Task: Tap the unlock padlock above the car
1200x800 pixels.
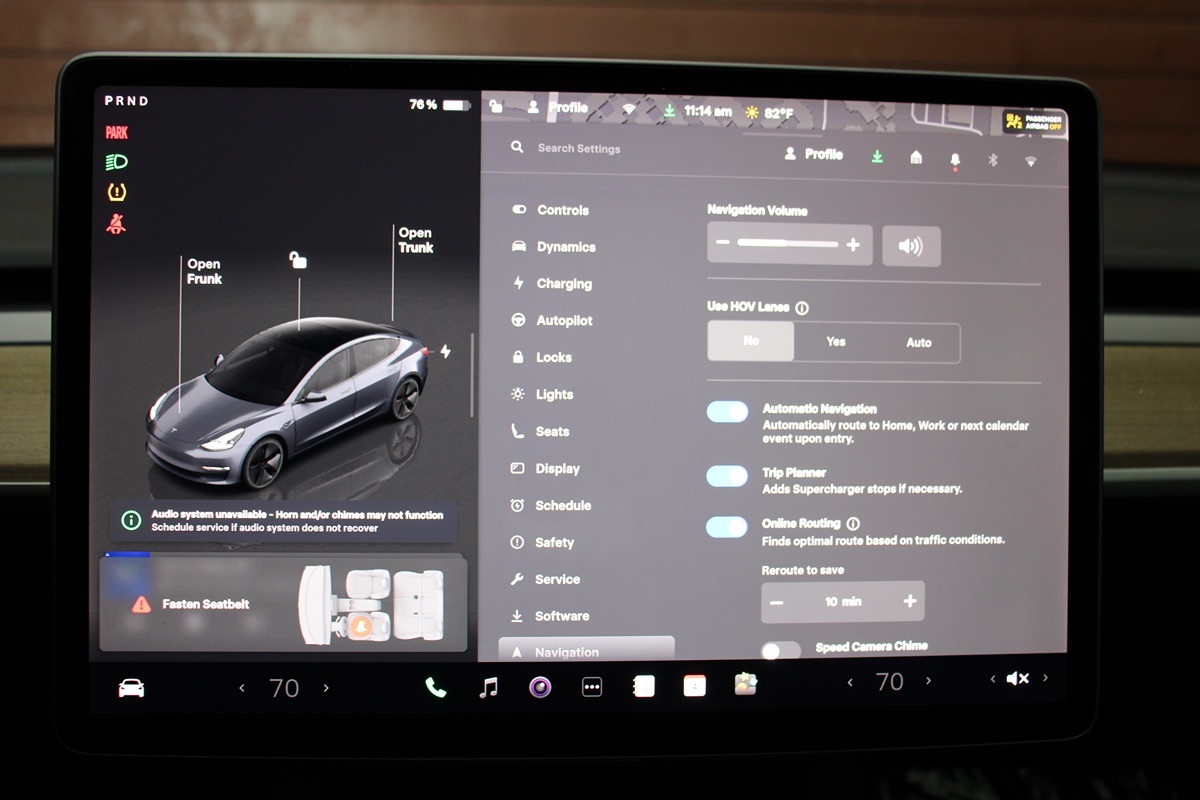Action: pyautogui.click(x=297, y=260)
